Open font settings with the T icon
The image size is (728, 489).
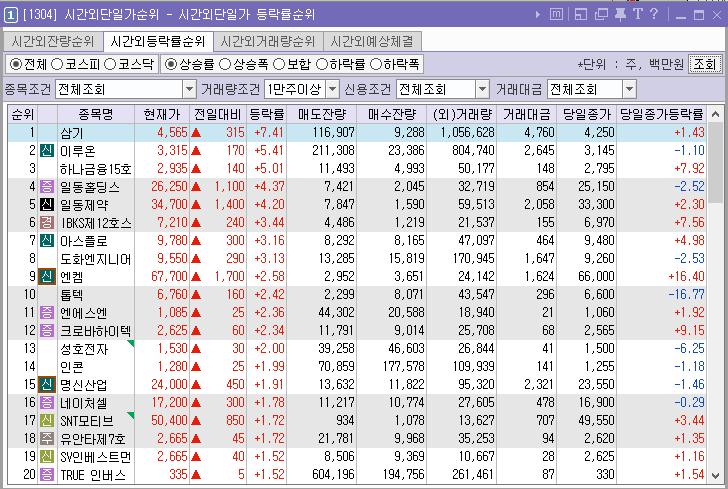point(638,14)
